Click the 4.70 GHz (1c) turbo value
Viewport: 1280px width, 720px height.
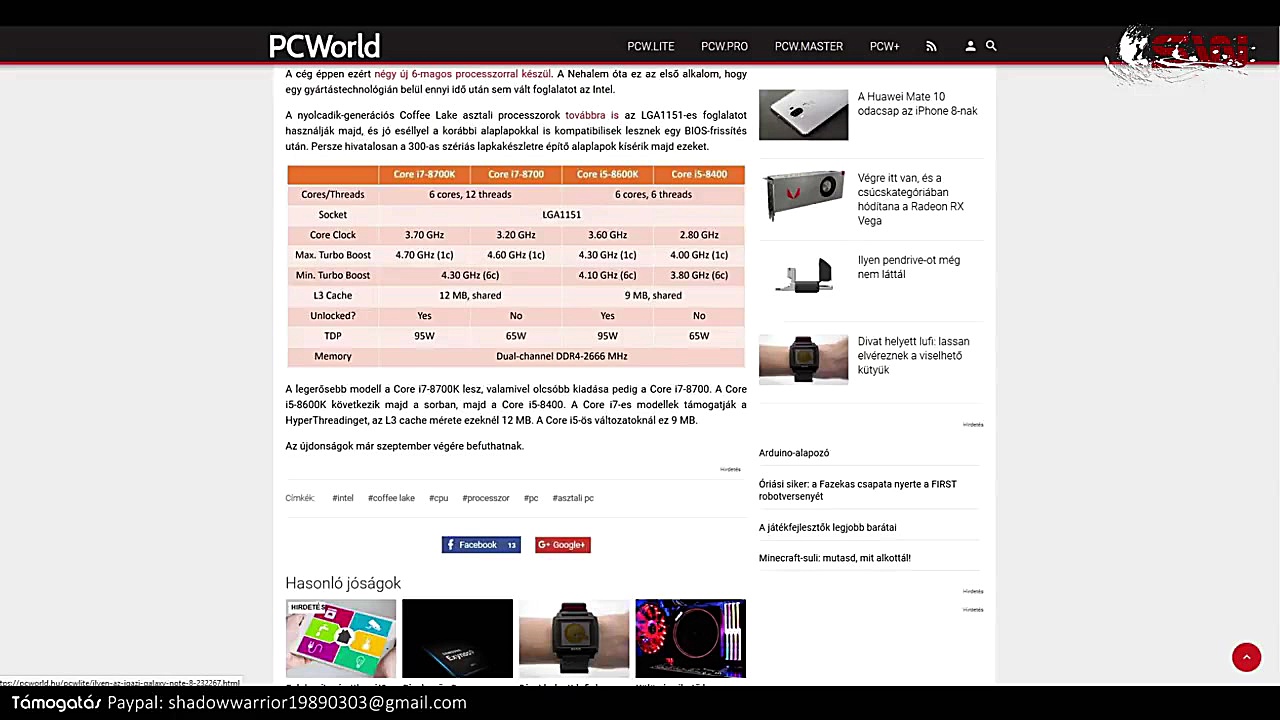point(424,255)
